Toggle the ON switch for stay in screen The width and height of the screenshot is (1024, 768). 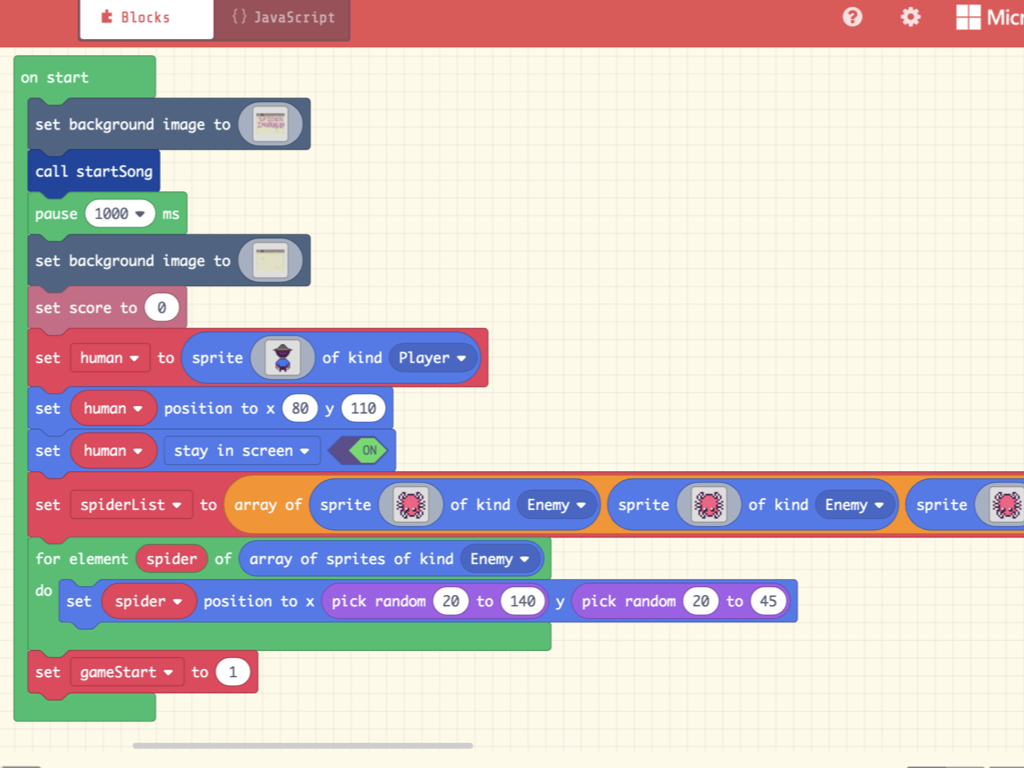(x=359, y=450)
